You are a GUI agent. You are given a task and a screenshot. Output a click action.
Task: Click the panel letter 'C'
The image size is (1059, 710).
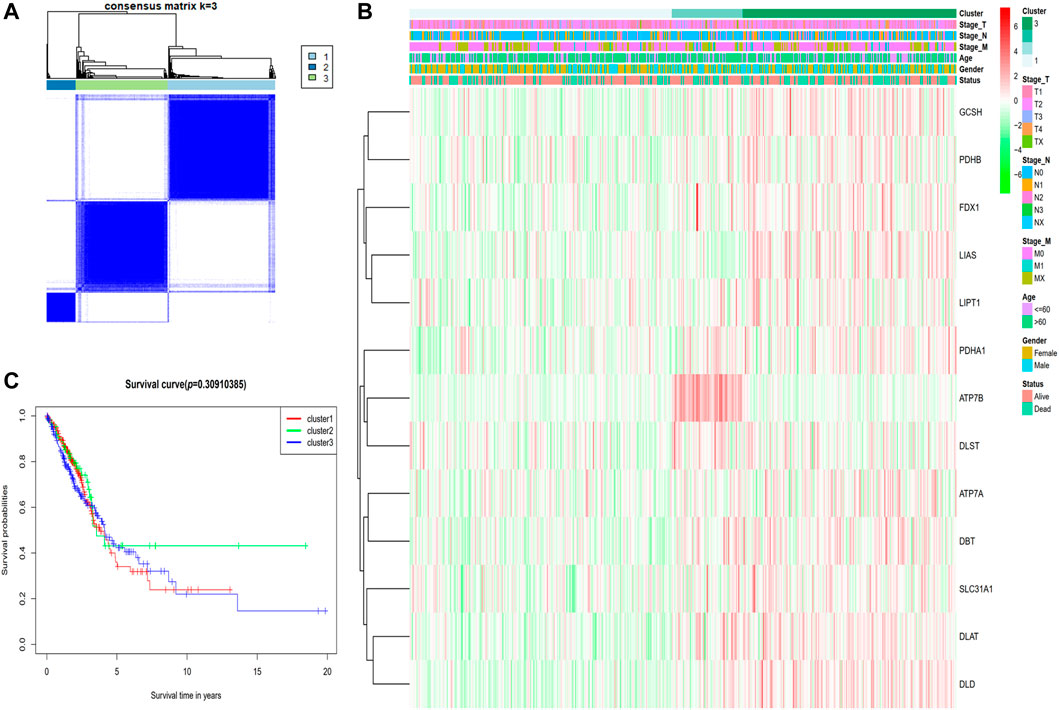(11, 382)
